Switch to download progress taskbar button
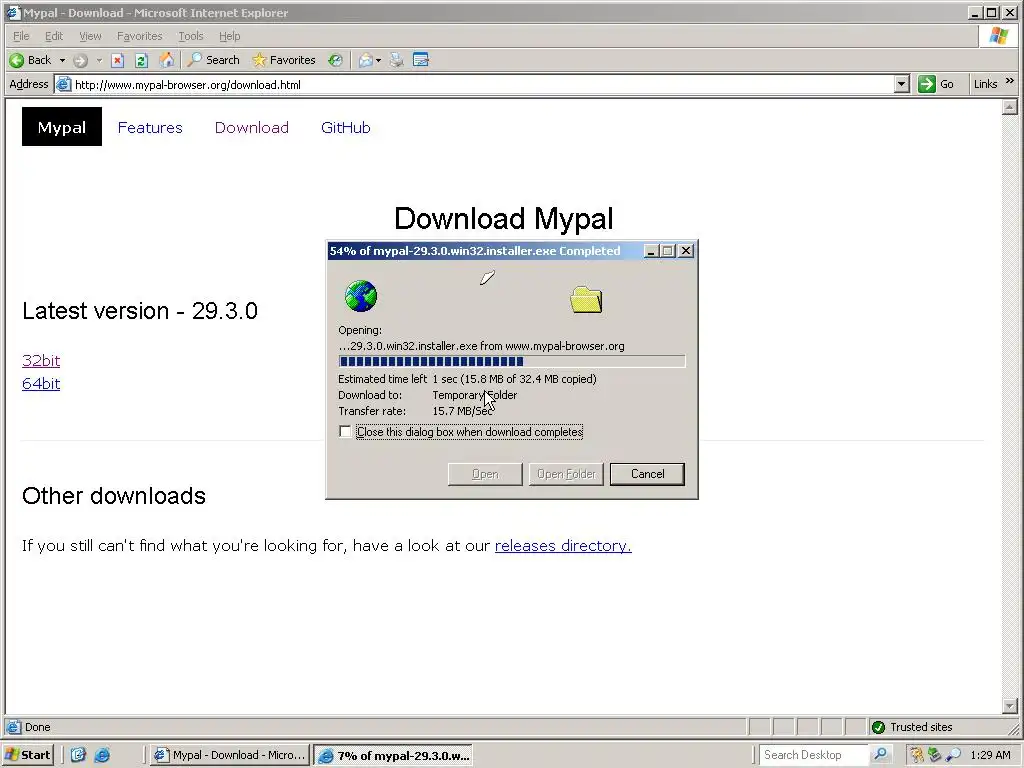 393,756
